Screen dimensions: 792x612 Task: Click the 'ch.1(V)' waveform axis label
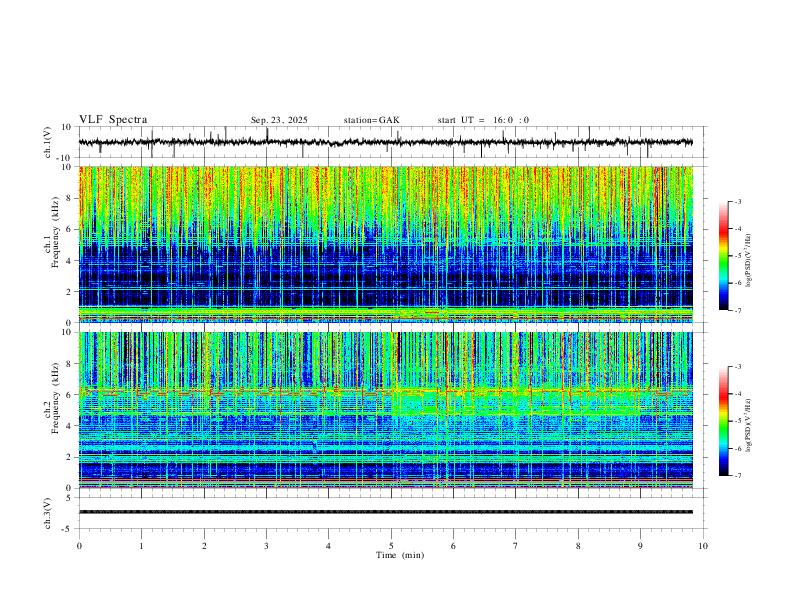[48, 142]
